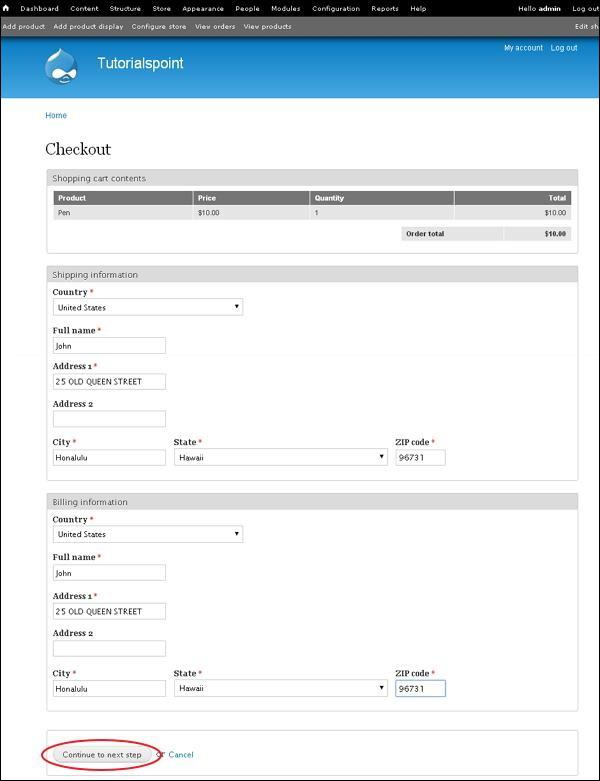Click Billing City field
The image size is (600, 781).
[x=109, y=688]
